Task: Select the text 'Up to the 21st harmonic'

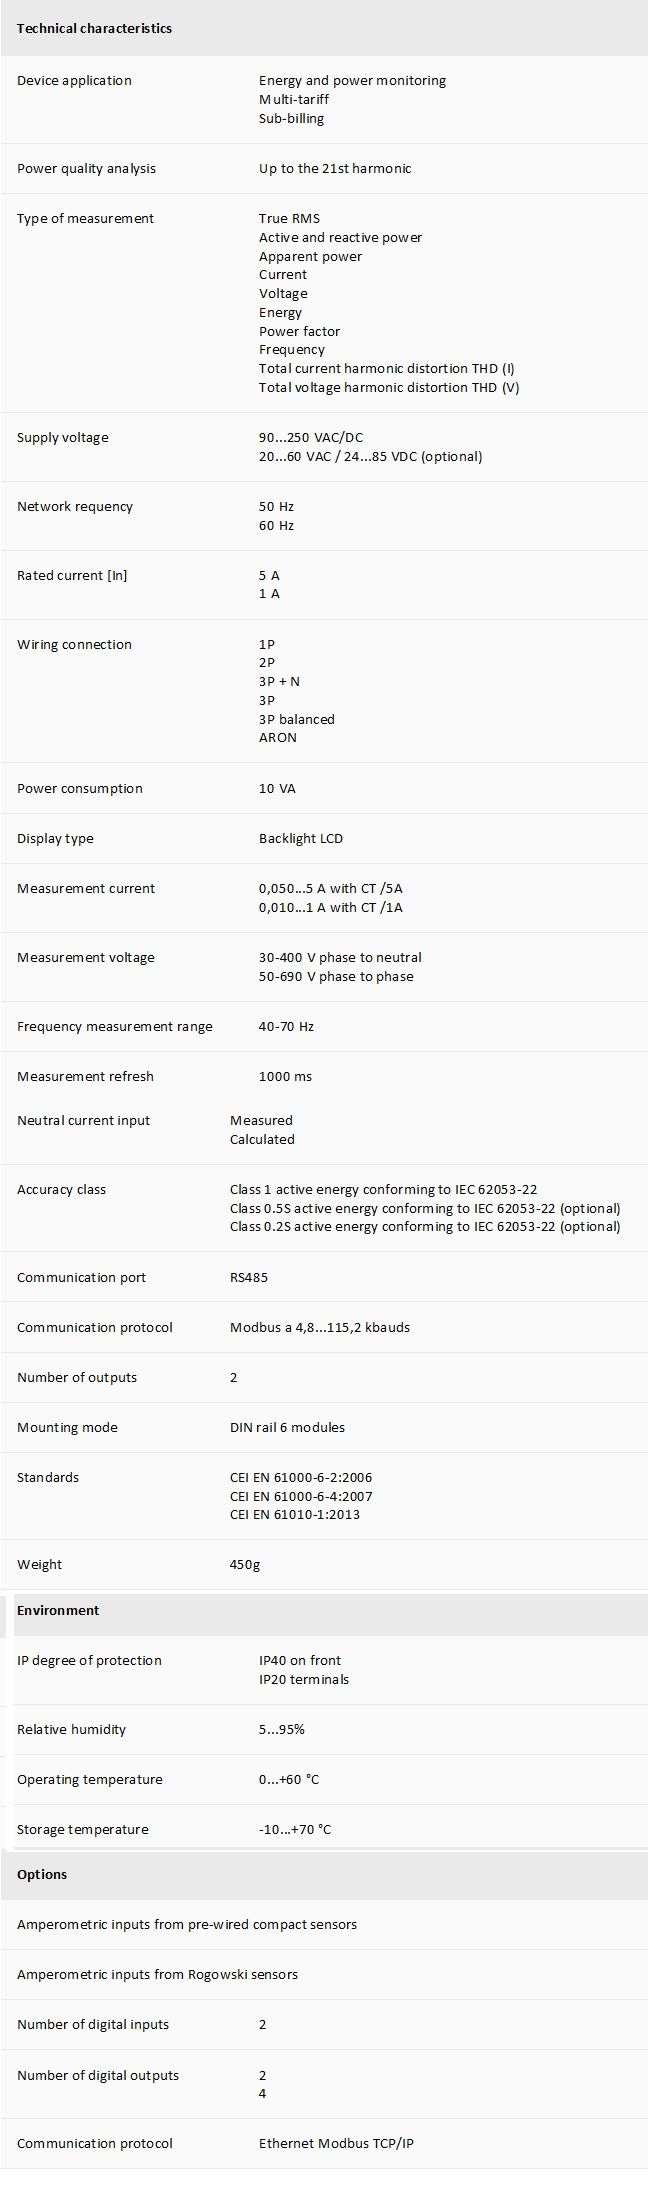Action: (335, 168)
